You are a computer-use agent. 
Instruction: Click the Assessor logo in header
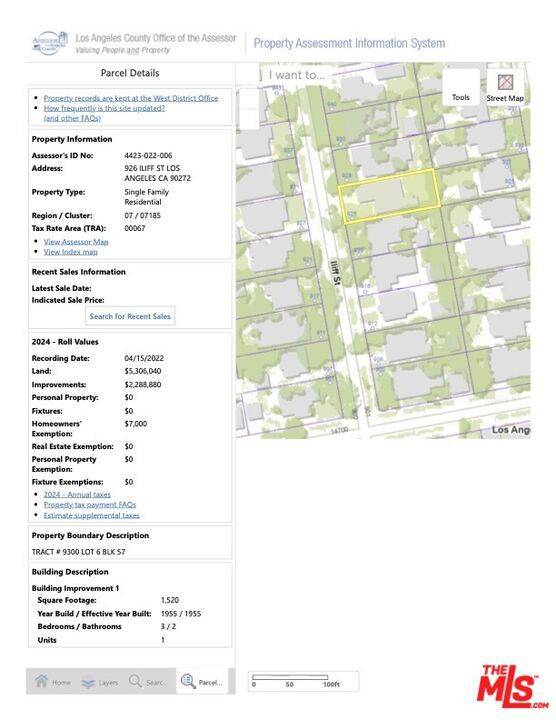pos(50,43)
